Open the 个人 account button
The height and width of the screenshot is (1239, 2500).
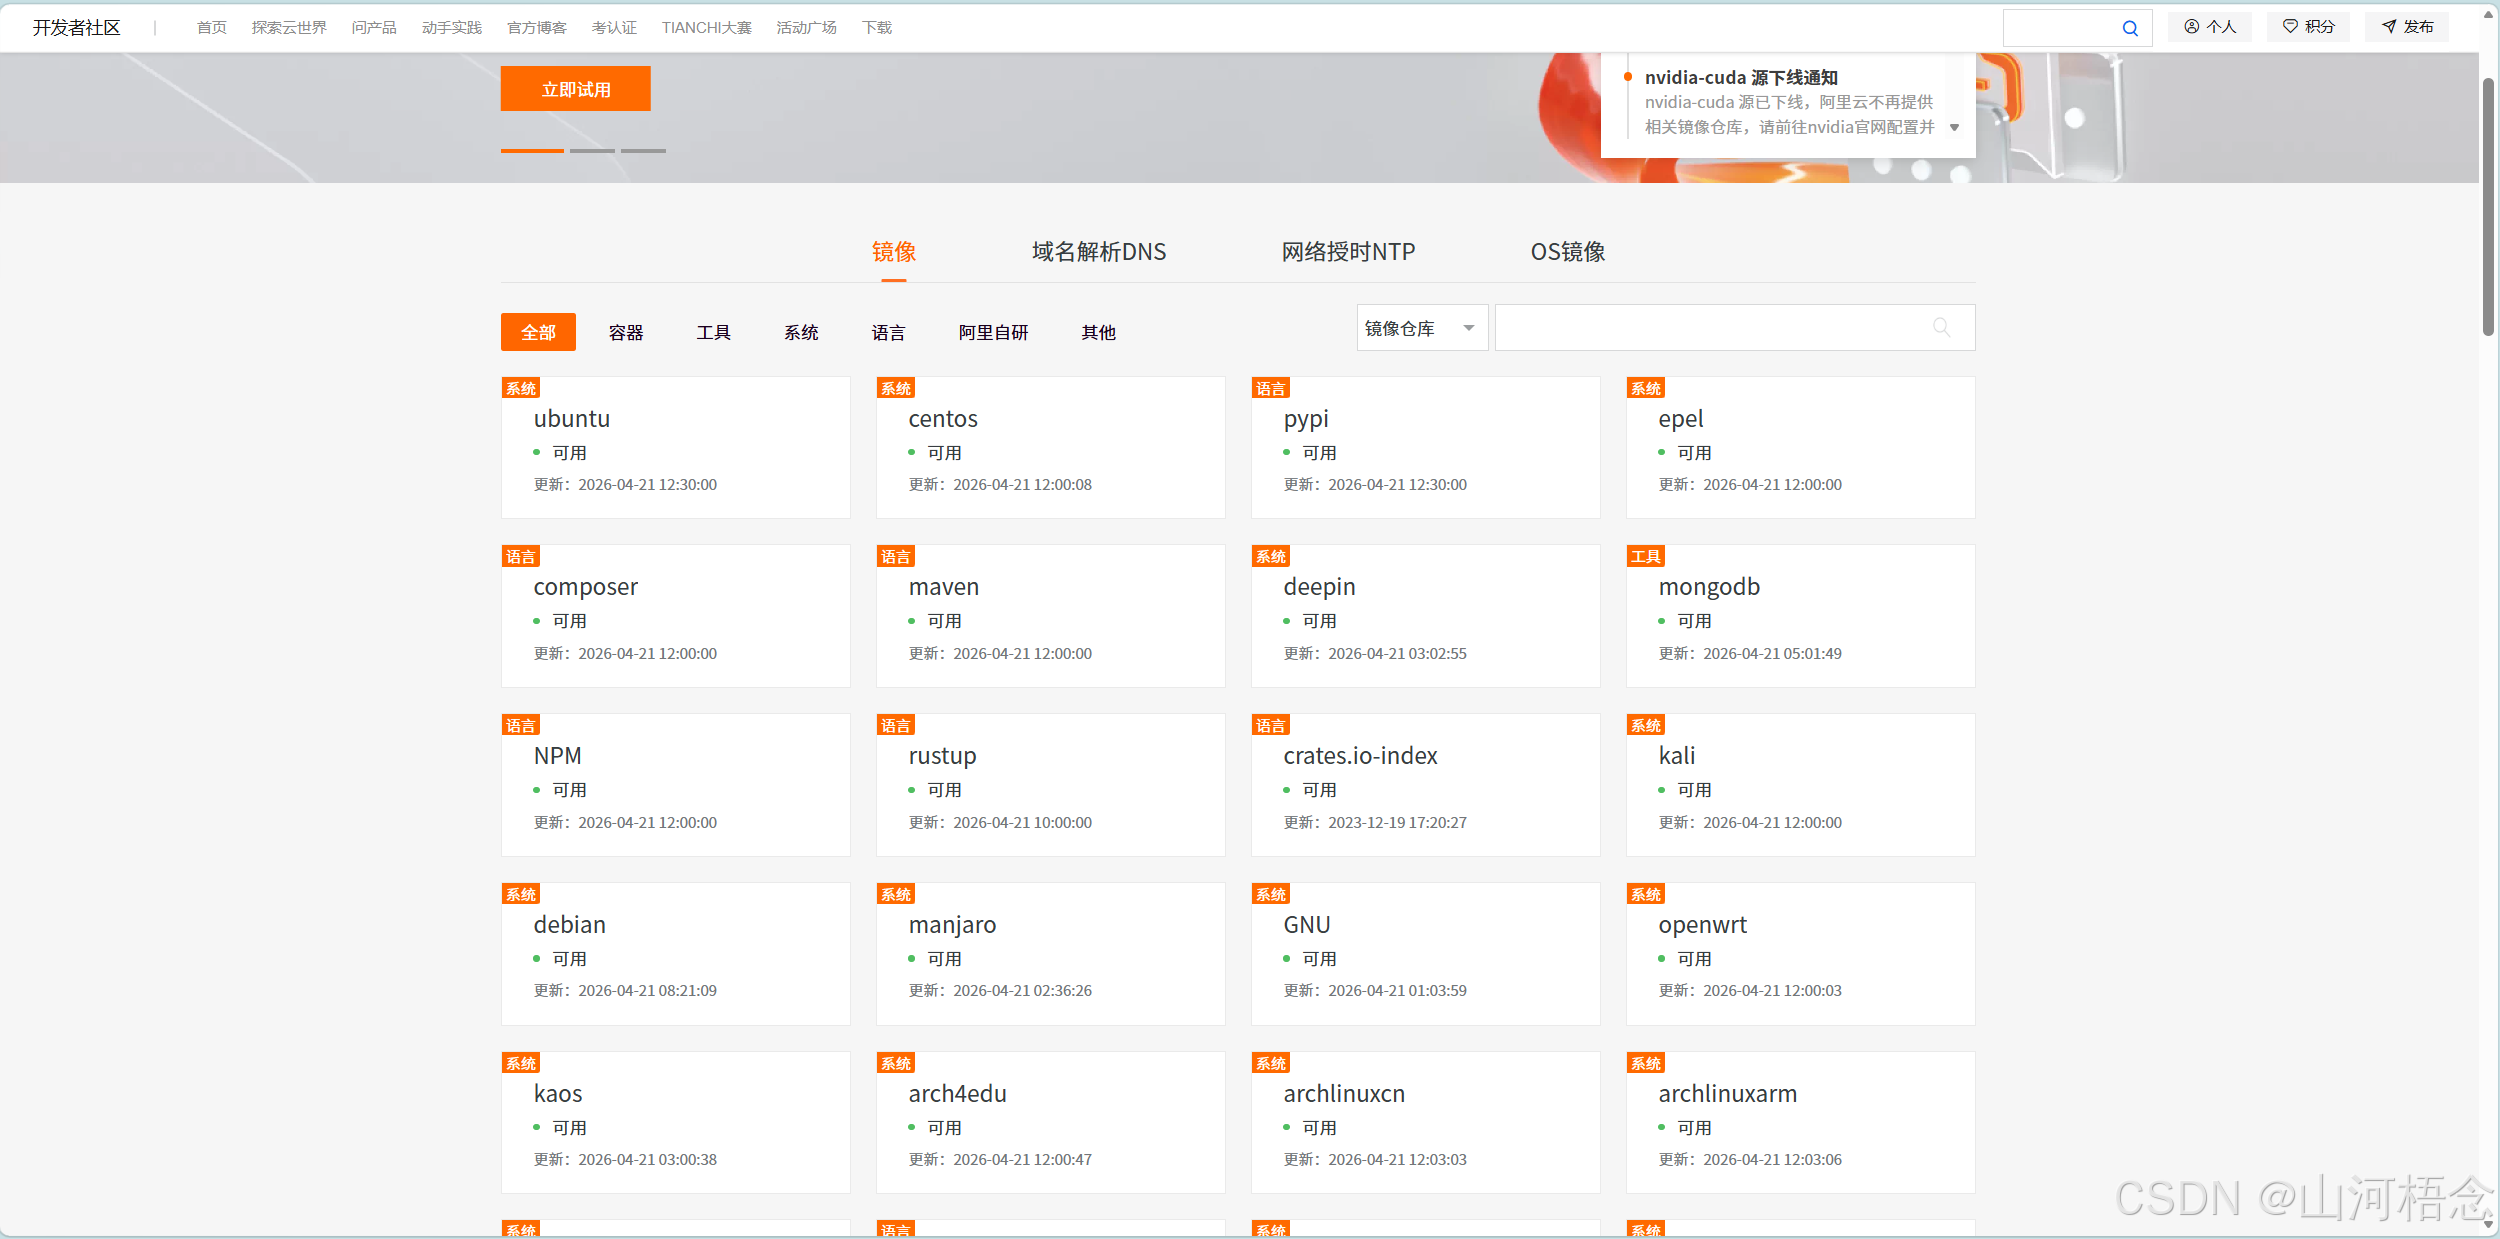tap(2210, 27)
